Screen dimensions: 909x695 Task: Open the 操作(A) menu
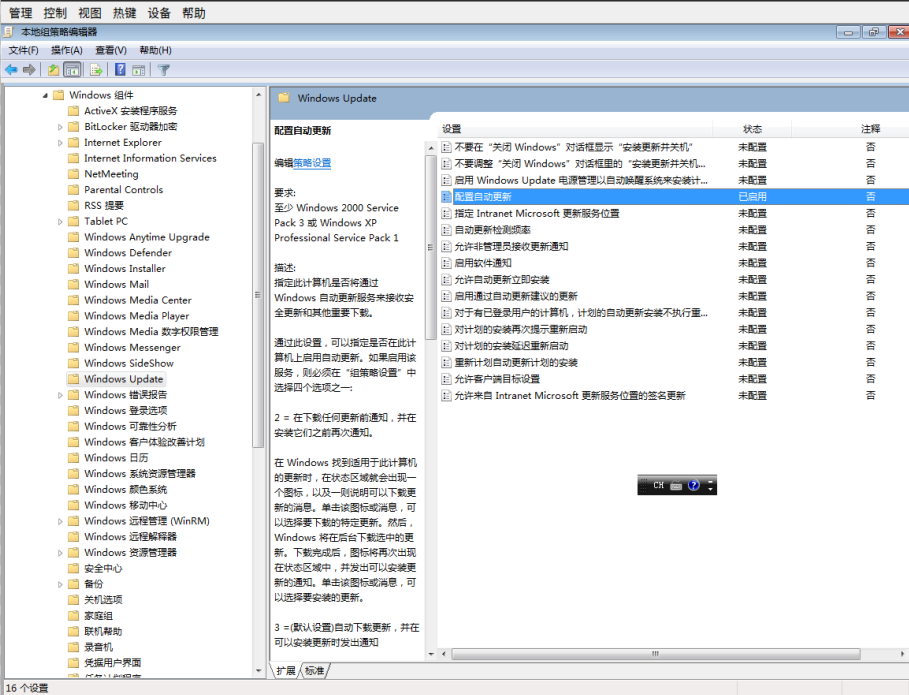coord(67,50)
